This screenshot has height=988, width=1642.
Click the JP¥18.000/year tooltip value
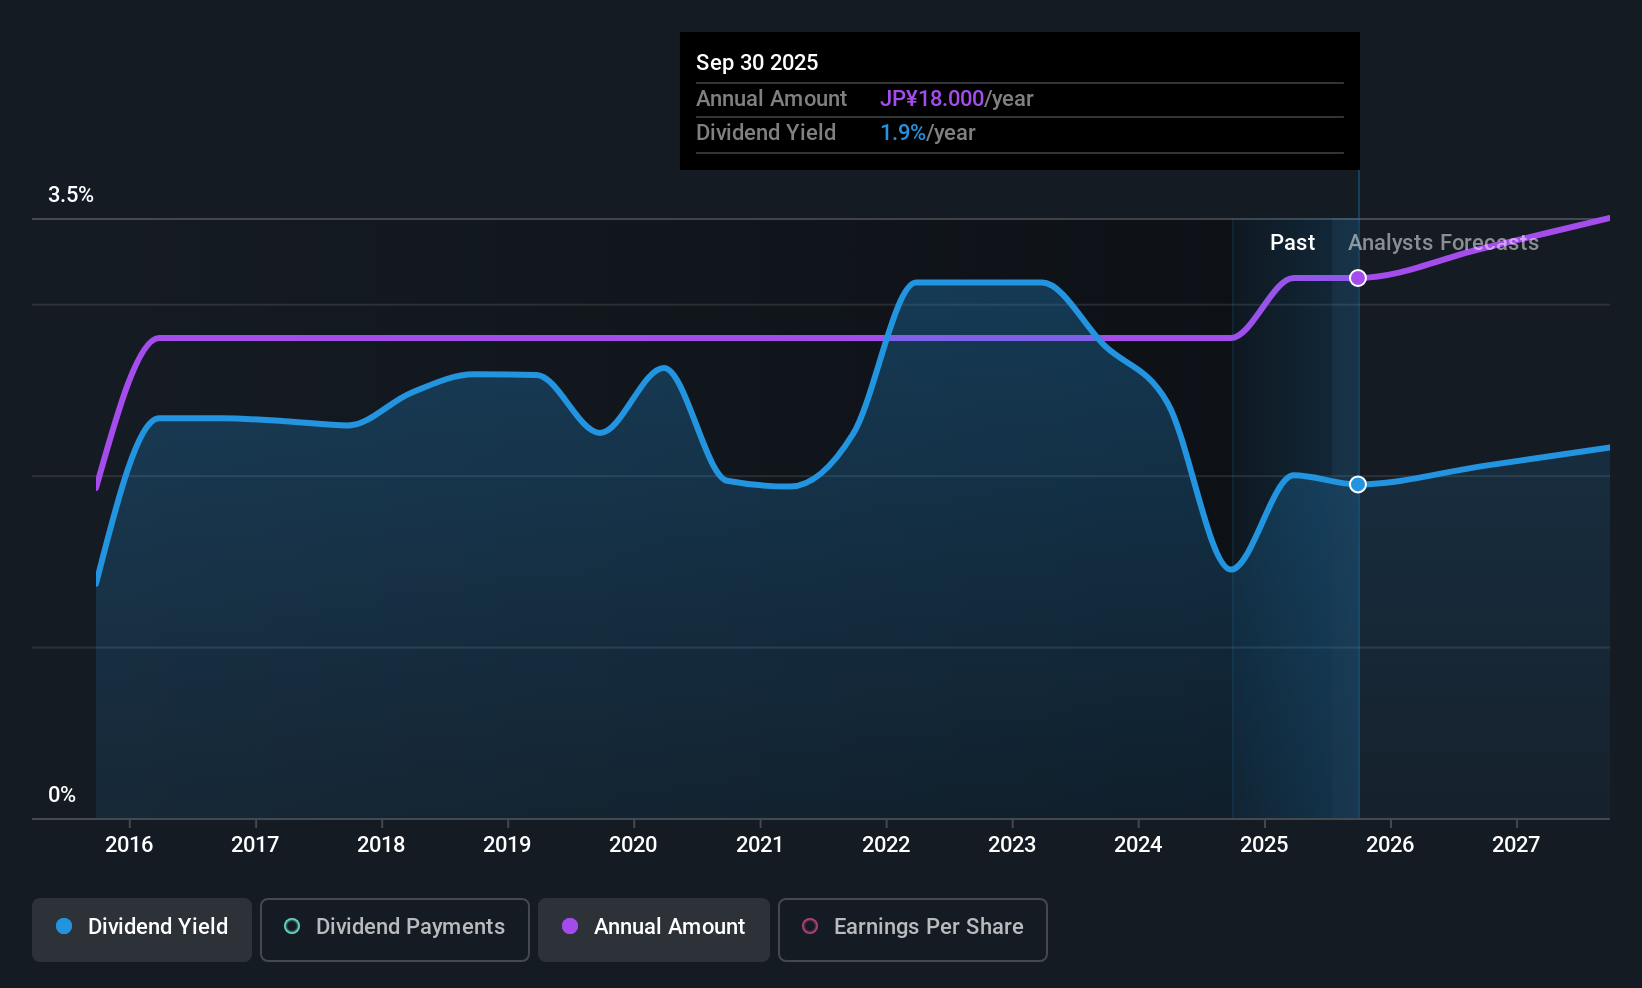pyautogui.click(x=956, y=99)
